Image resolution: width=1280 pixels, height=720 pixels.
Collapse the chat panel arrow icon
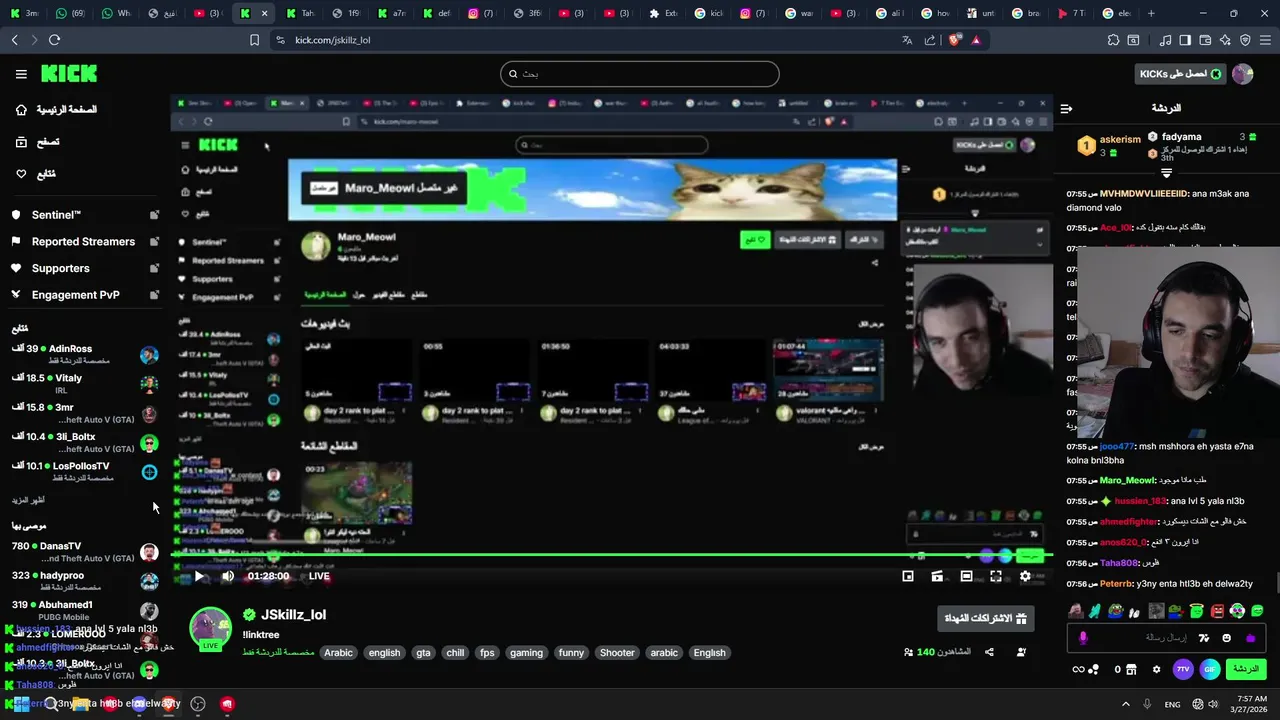1066,108
